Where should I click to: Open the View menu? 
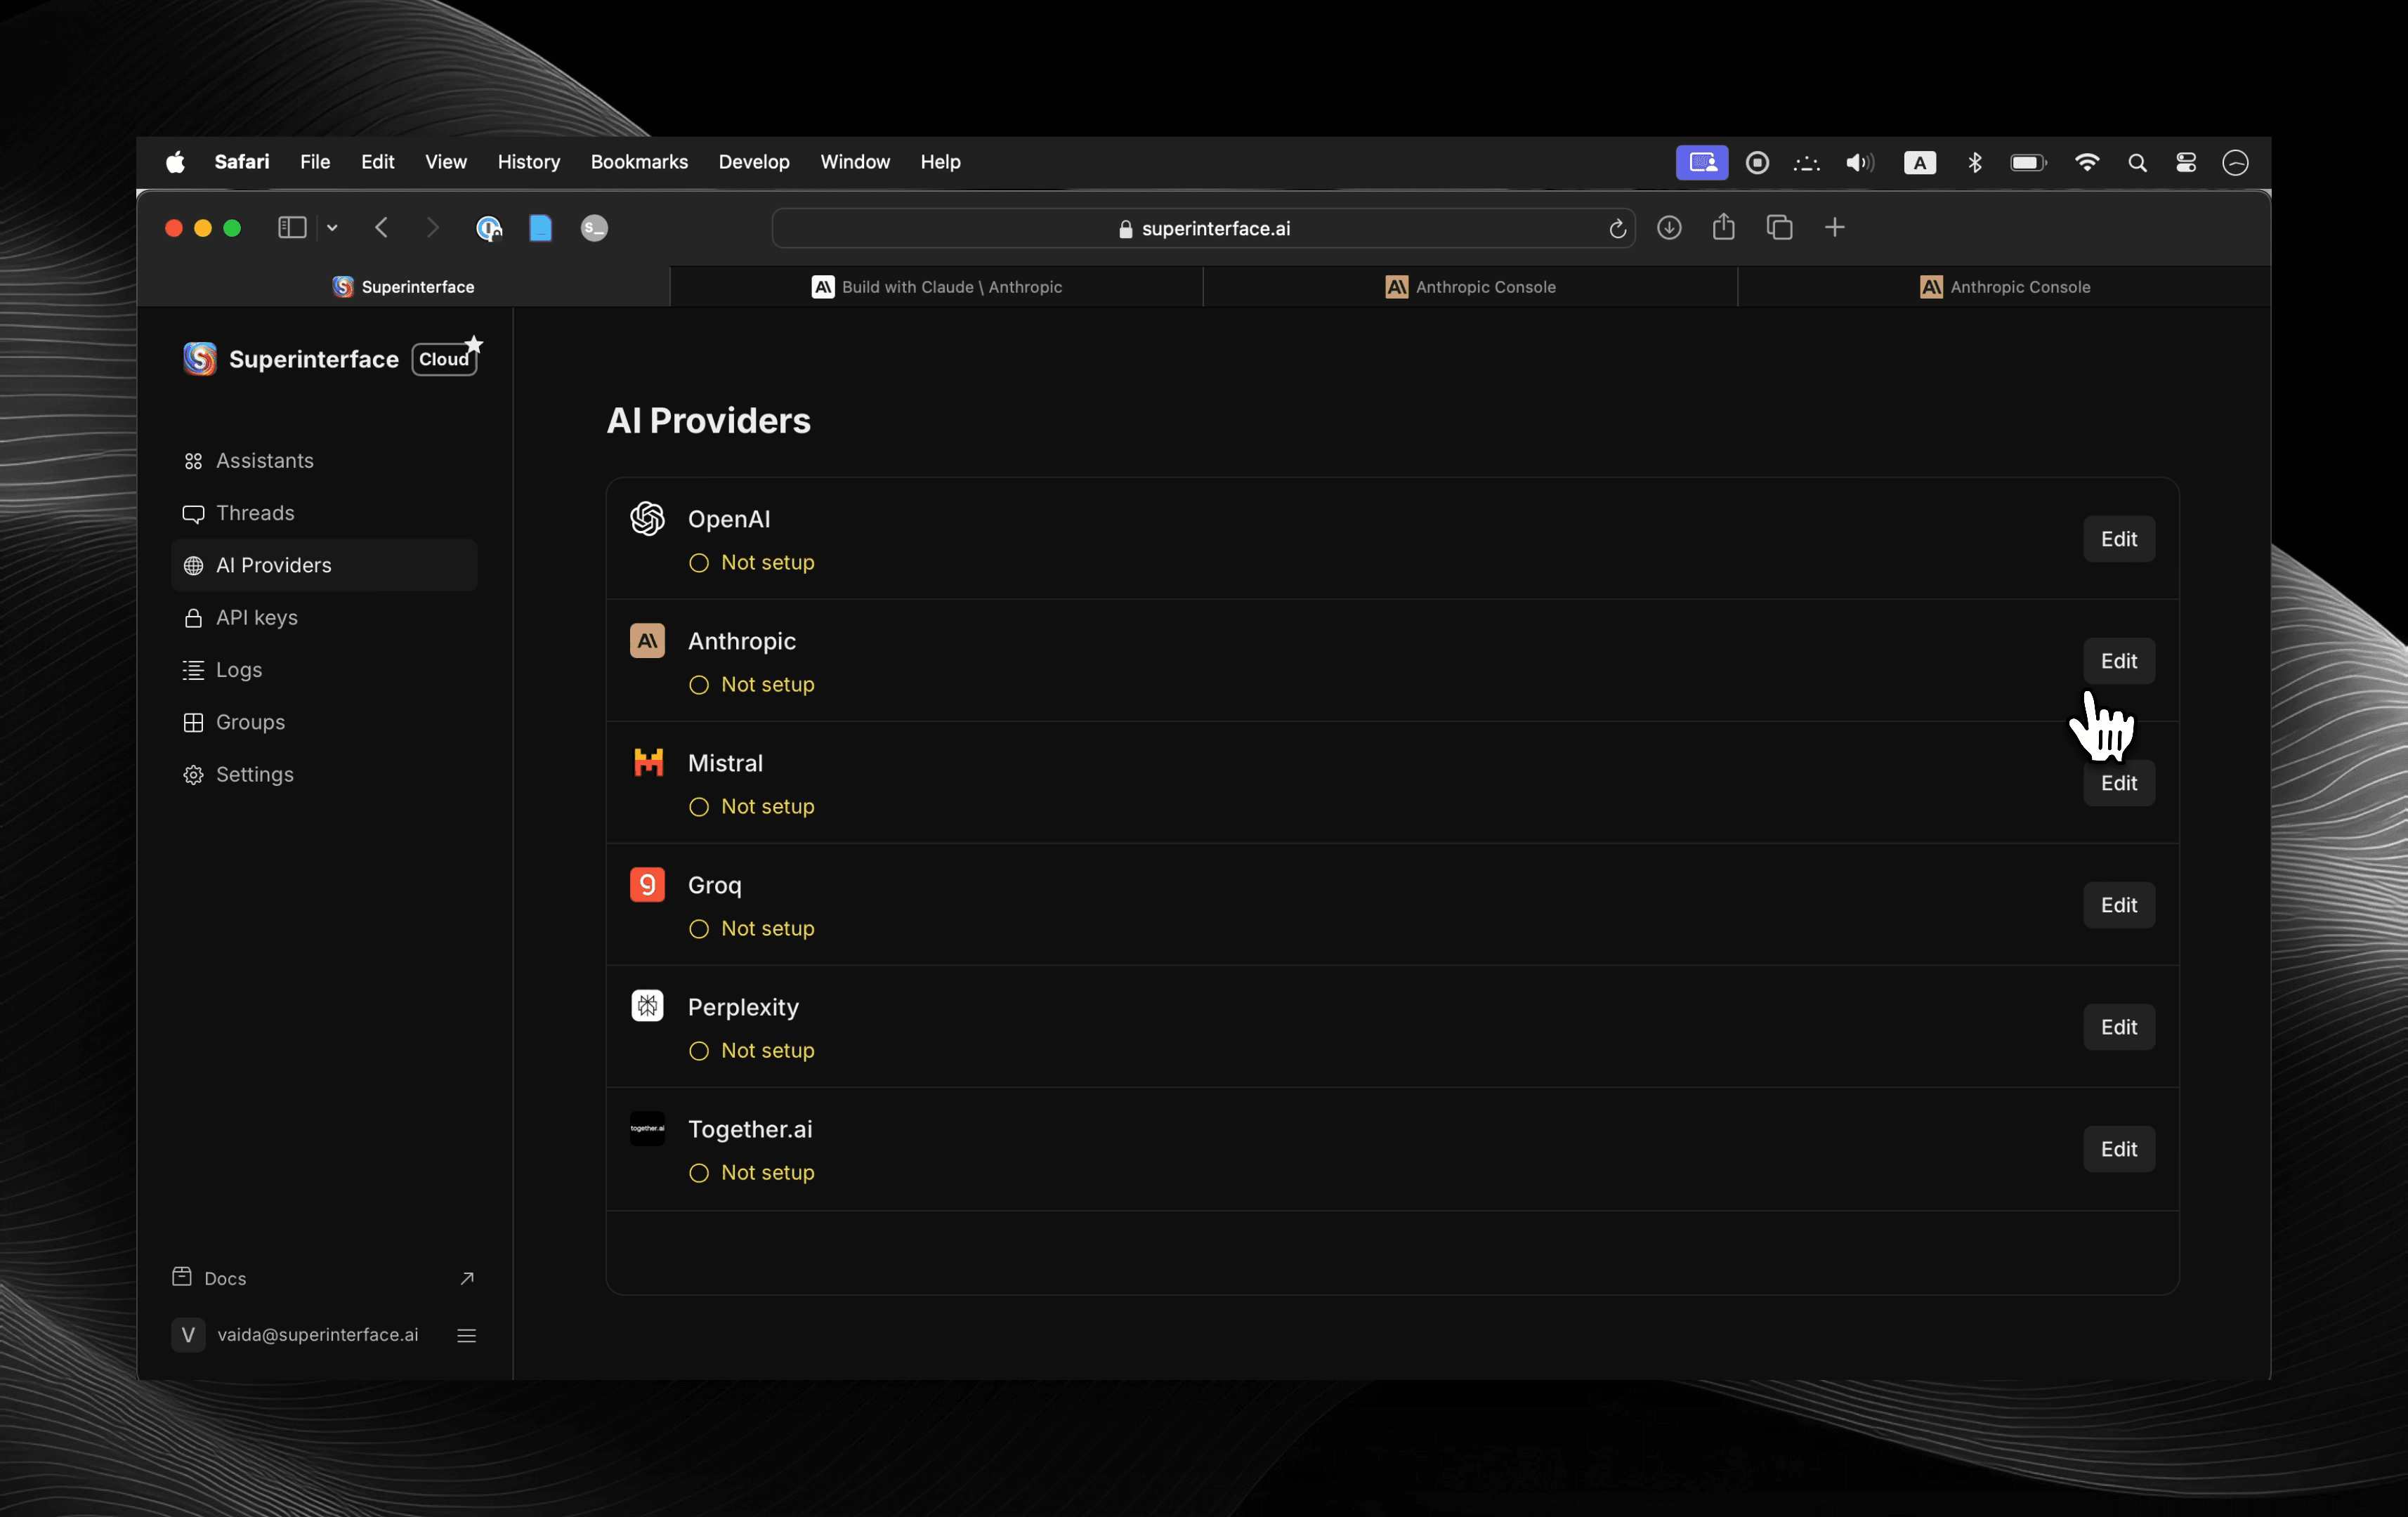(446, 162)
